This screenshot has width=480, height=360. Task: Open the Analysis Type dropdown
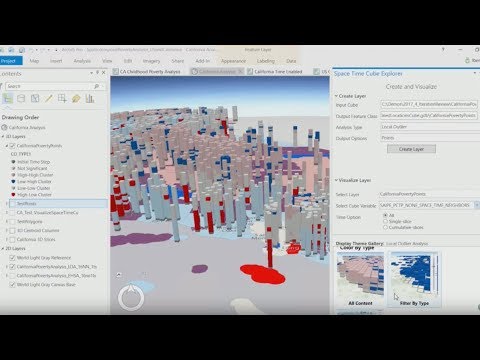coord(430,127)
